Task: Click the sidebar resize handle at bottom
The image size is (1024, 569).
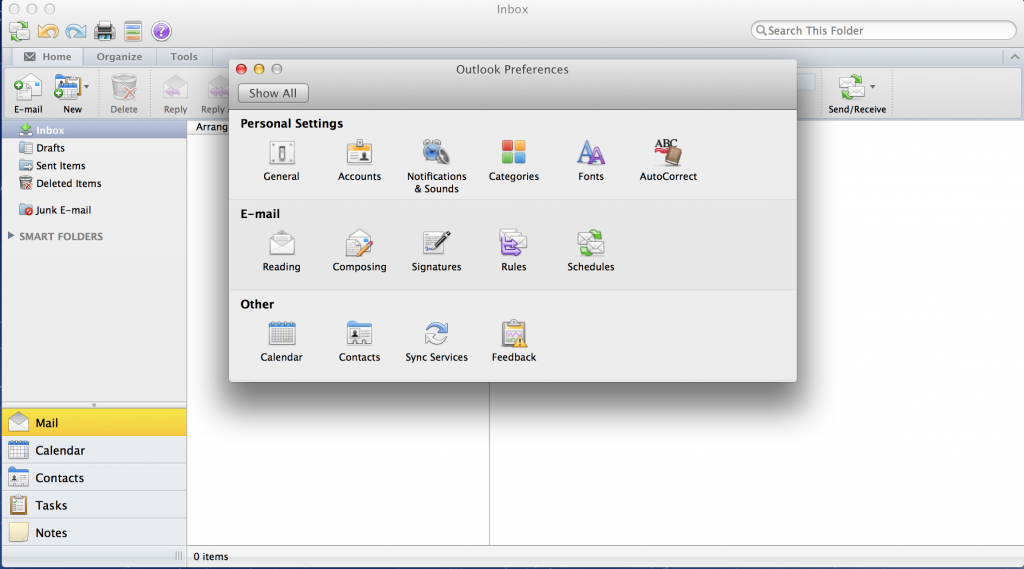Action: pos(178,556)
